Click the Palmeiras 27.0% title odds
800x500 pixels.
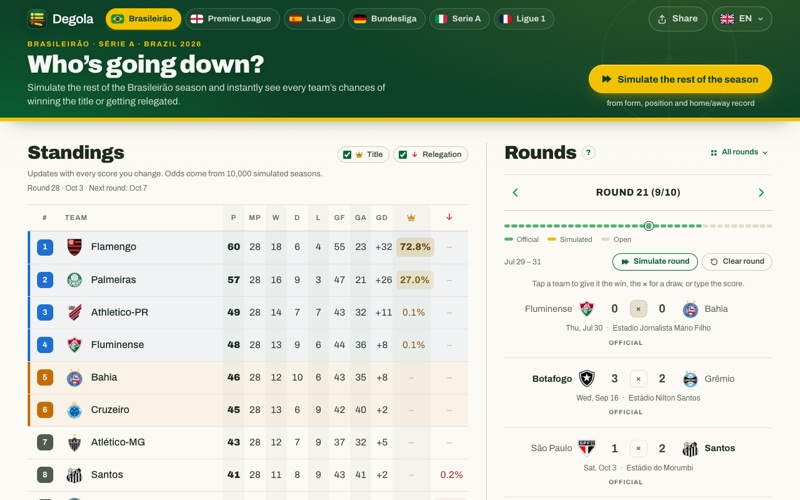tap(415, 280)
